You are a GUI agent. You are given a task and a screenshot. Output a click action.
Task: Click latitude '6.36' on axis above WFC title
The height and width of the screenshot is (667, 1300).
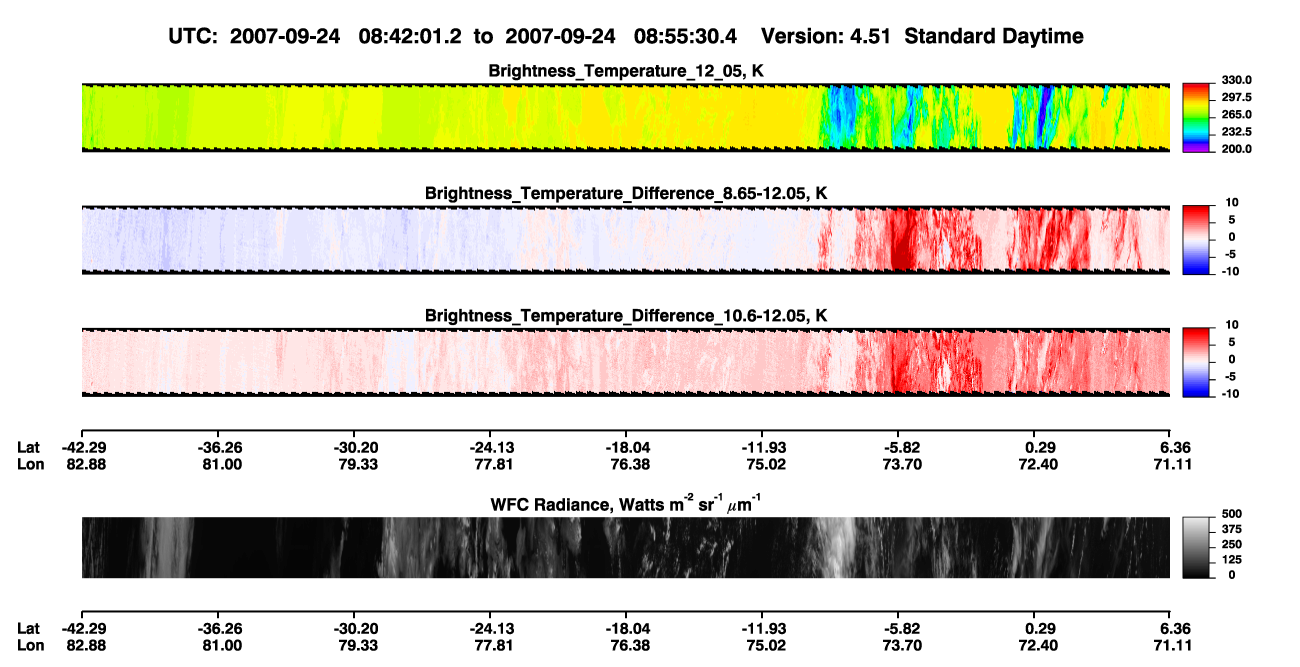click(1174, 447)
